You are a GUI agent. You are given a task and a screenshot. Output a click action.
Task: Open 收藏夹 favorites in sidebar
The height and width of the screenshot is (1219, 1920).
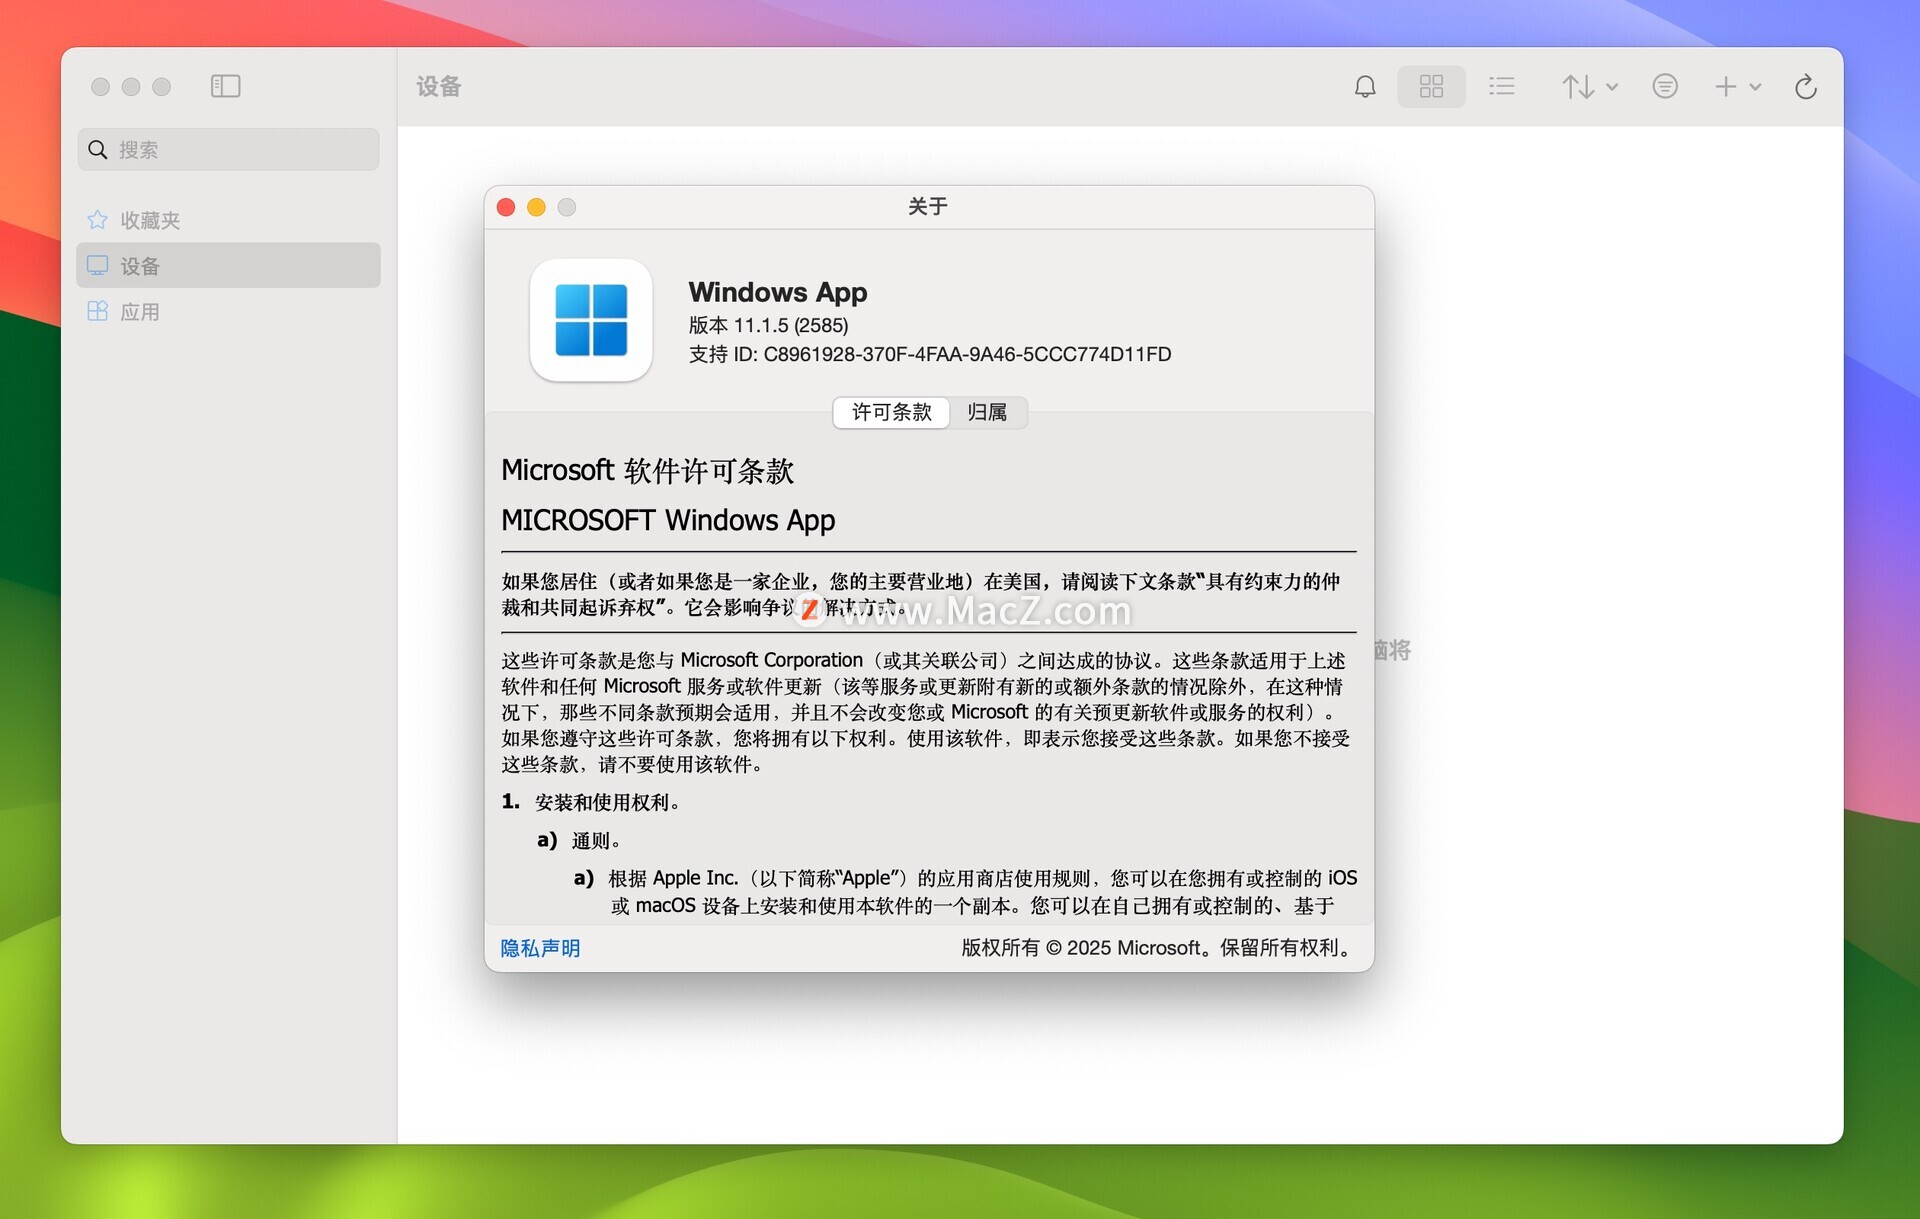(x=228, y=220)
